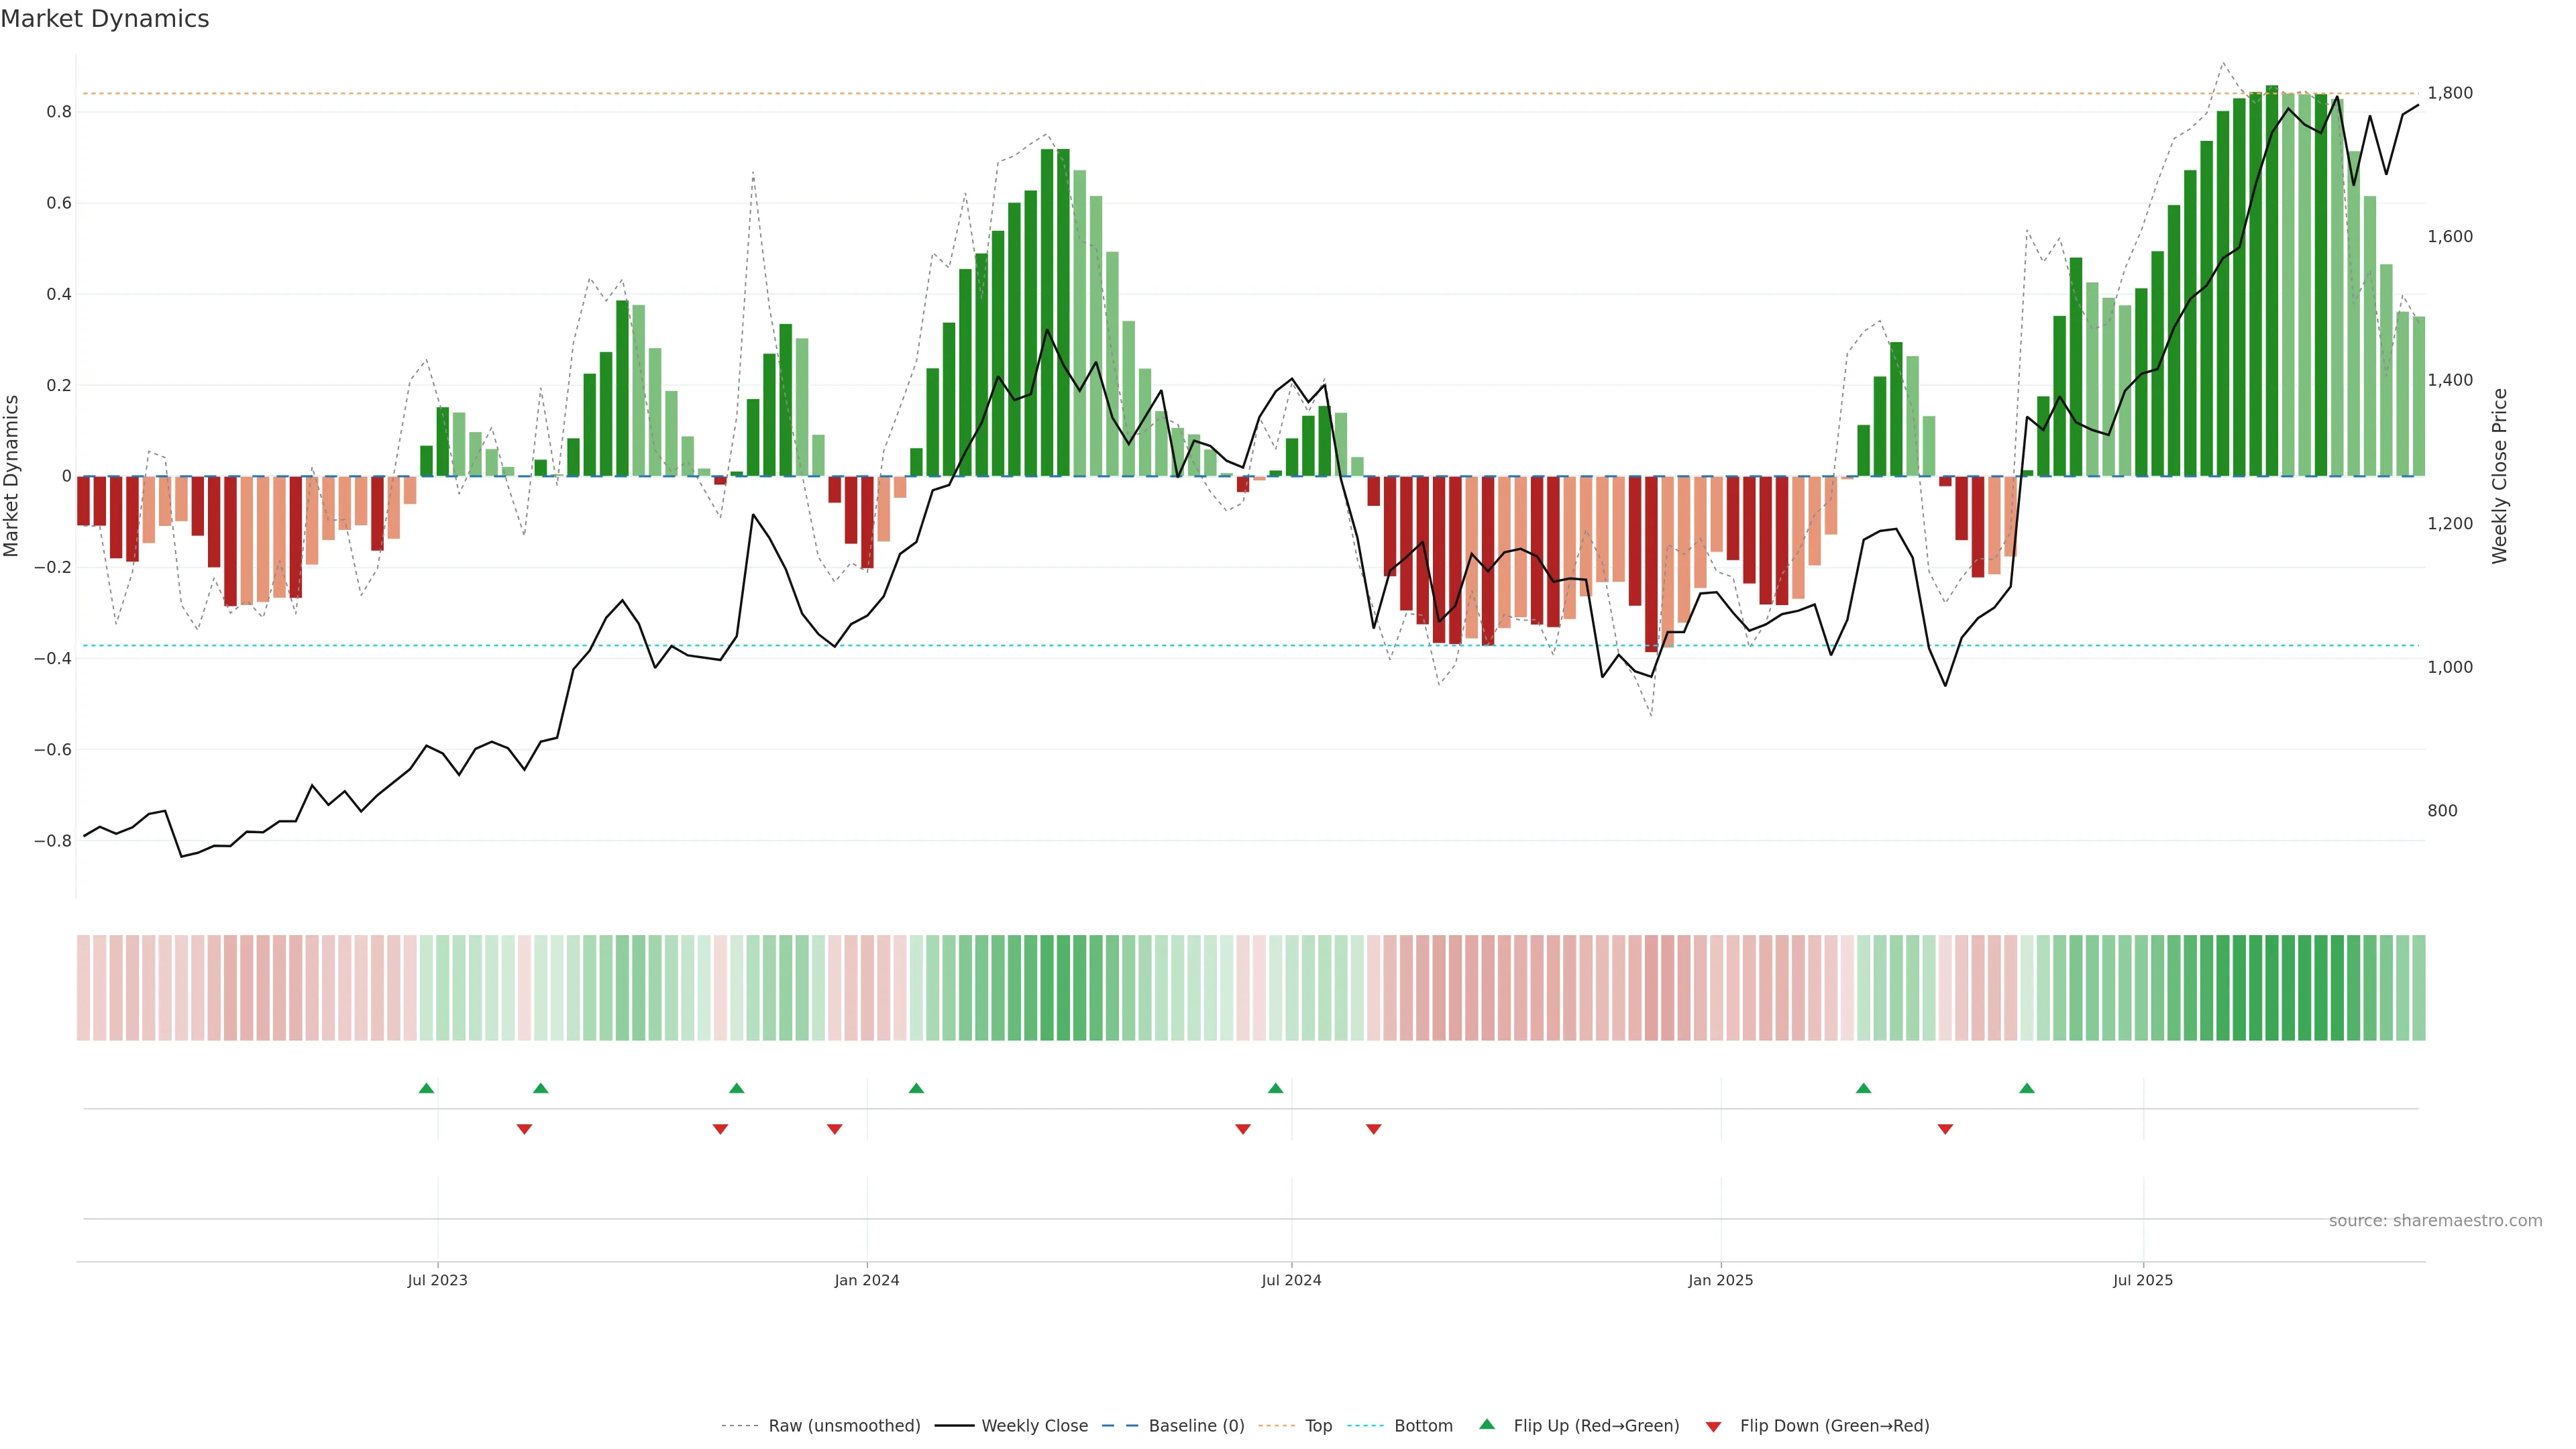Click red flip-down marker just before Jan 2024
The image size is (2576, 1449).
[x=834, y=1129]
